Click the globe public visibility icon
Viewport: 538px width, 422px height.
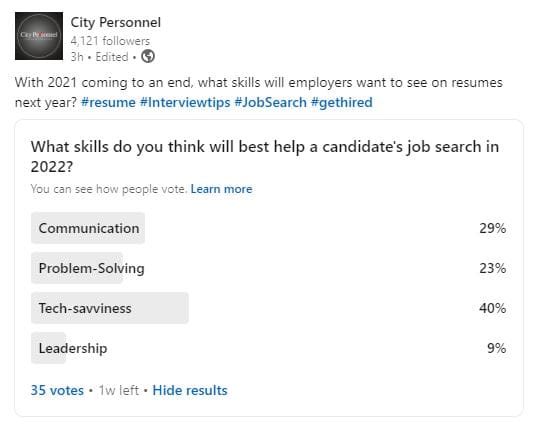click(148, 56)
